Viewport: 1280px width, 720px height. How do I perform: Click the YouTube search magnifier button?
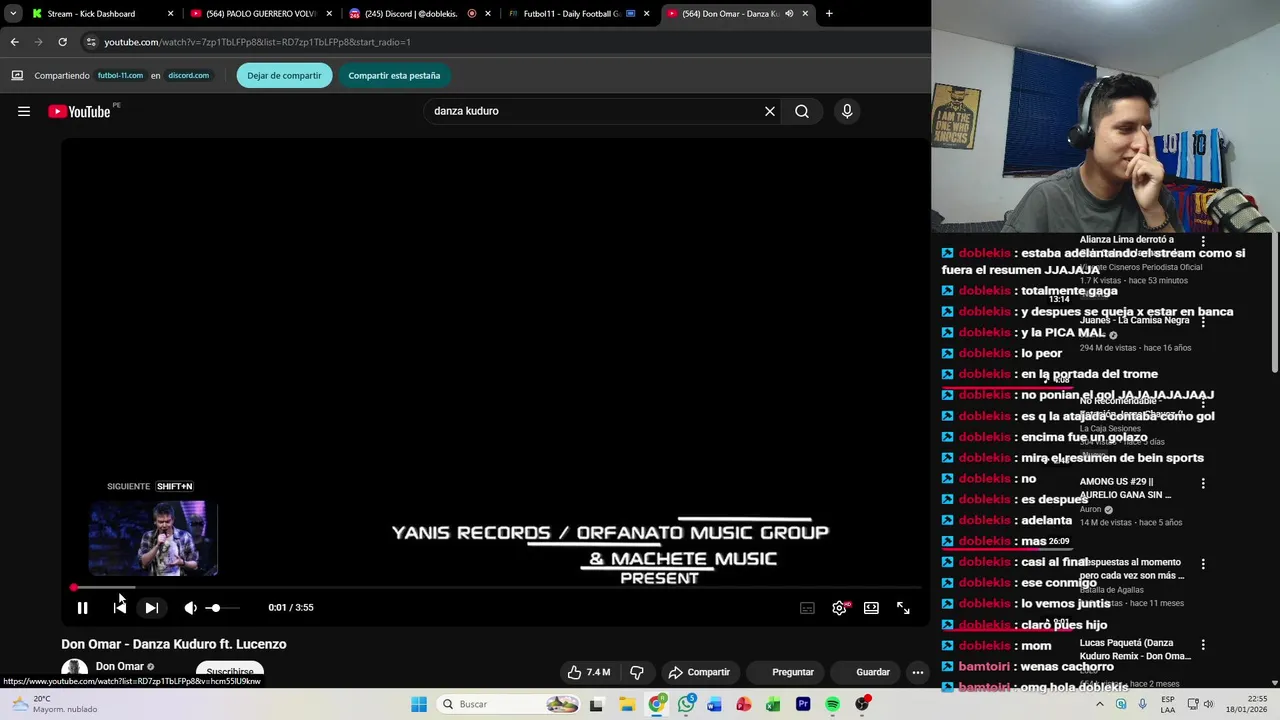tap(802, 111)
